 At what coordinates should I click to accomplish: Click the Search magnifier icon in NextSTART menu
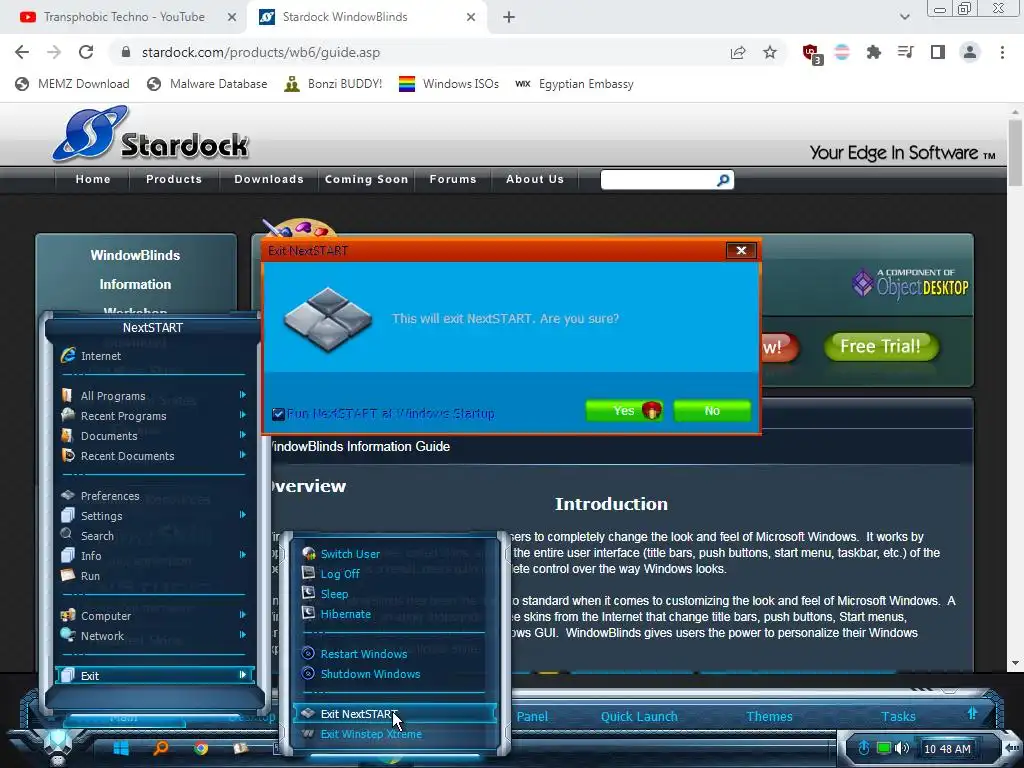click(x=67, y=534)
